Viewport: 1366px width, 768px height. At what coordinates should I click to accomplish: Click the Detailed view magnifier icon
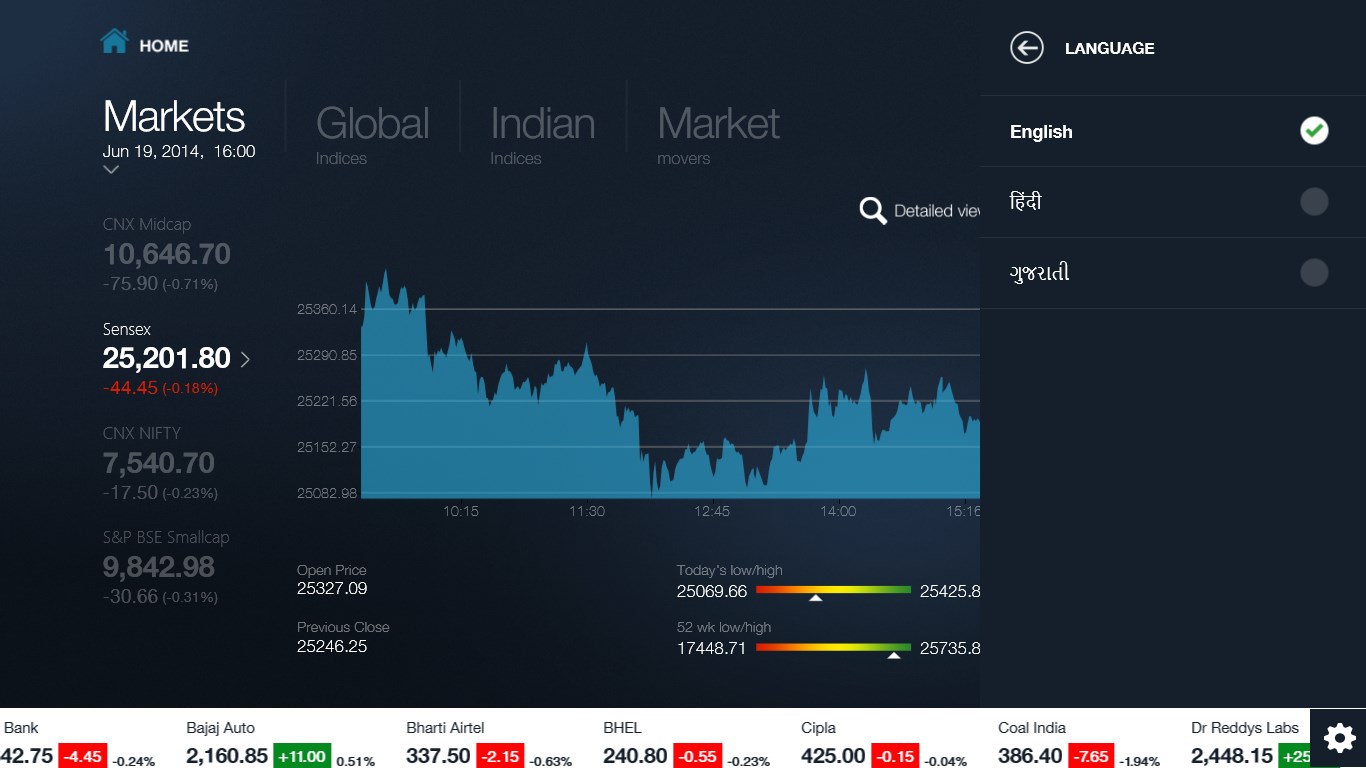[x=873, y=210]
